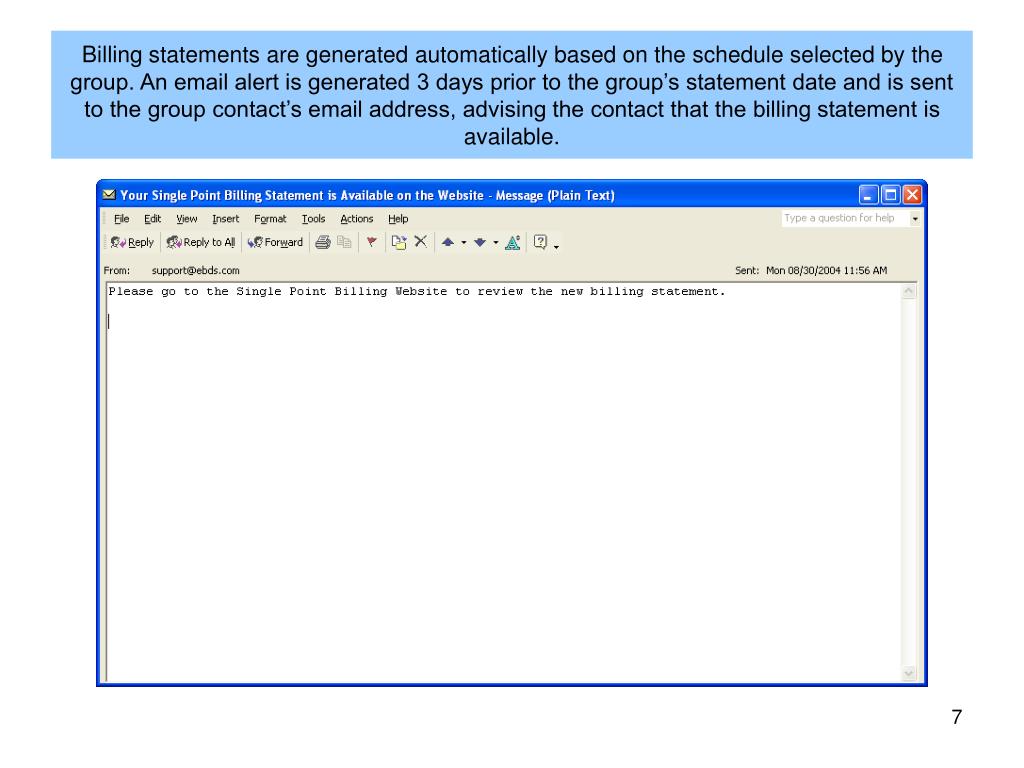This screenshot has width=1024, height=768.
Task: Go to previous item up arrow
Action: [448, 242]
